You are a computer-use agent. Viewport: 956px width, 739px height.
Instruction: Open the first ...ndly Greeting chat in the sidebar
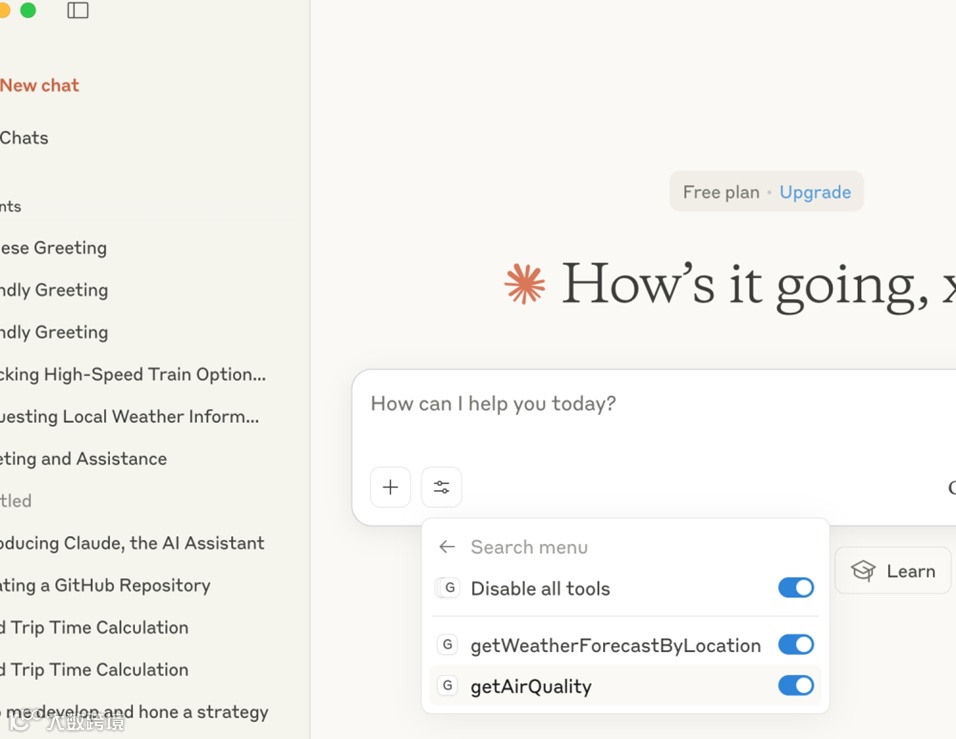point(54,290)
